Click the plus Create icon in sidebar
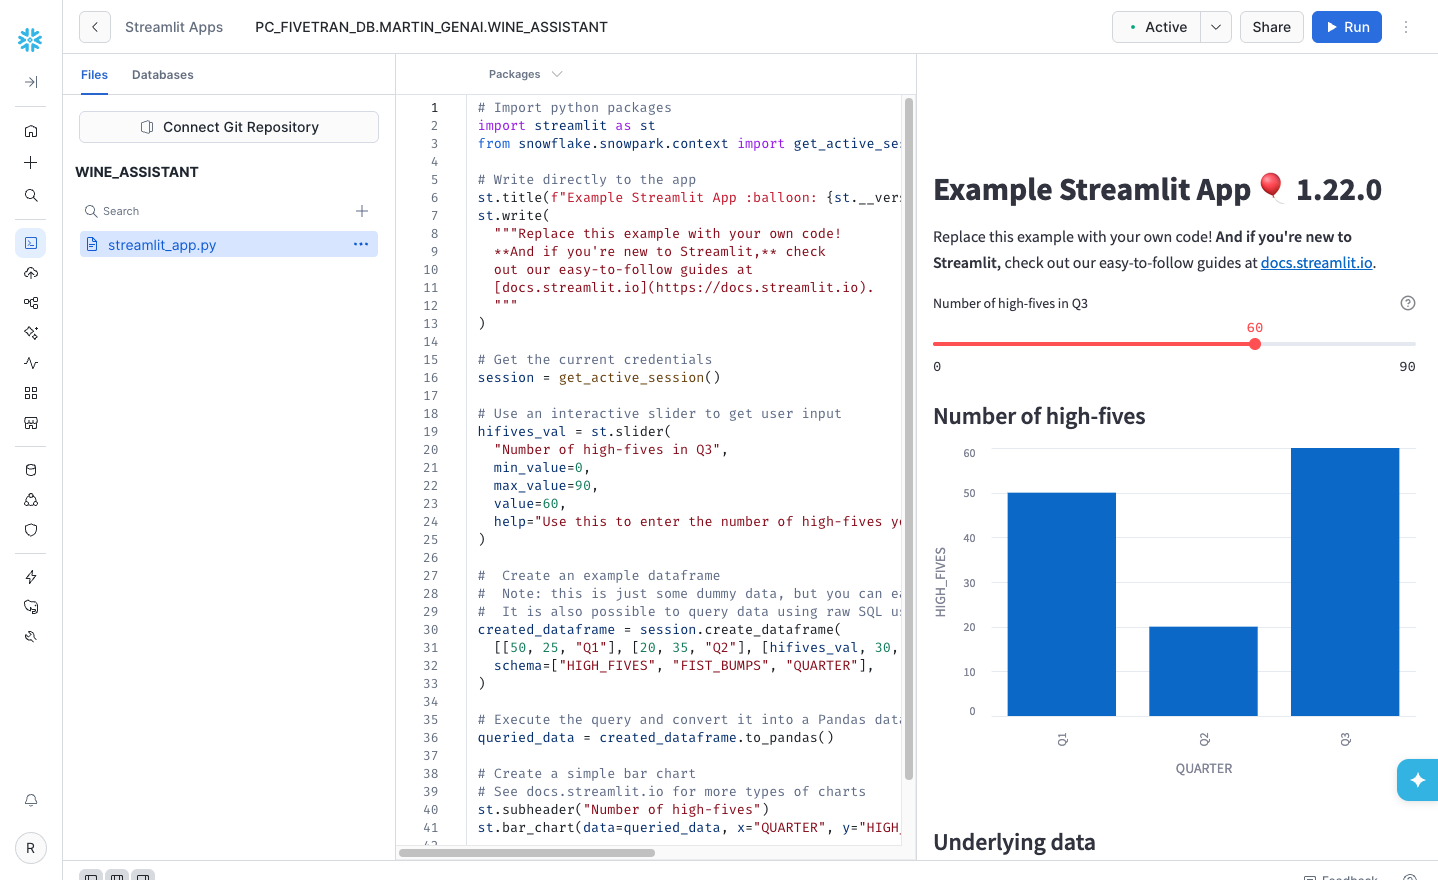Screen dimensions: 1438x880 31,162
